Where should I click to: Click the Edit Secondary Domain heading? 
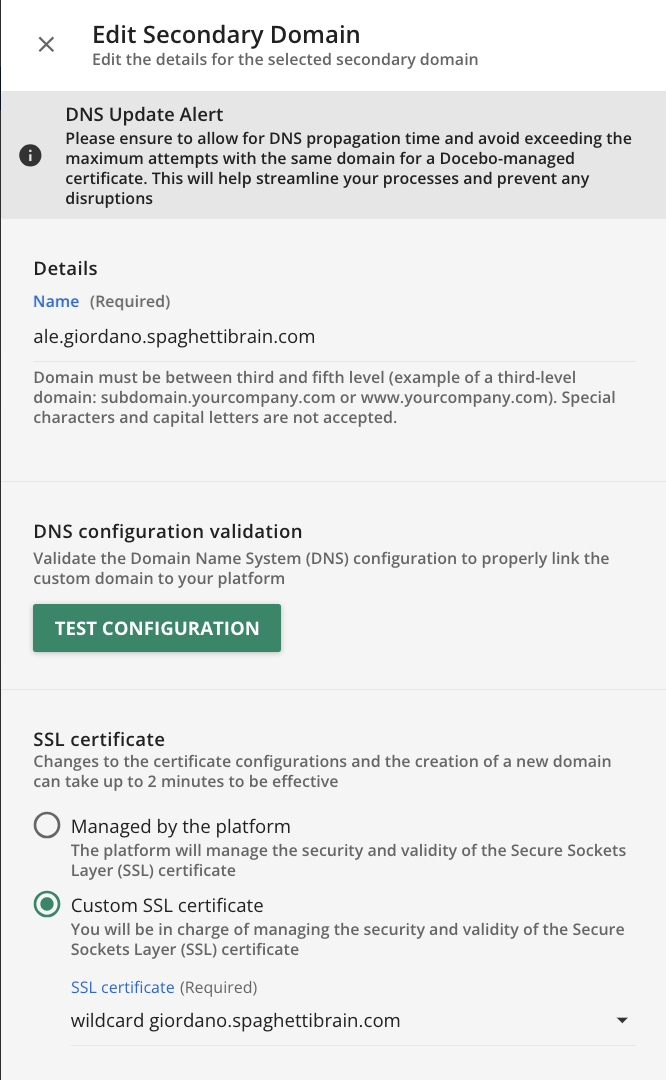coord(226,35)
